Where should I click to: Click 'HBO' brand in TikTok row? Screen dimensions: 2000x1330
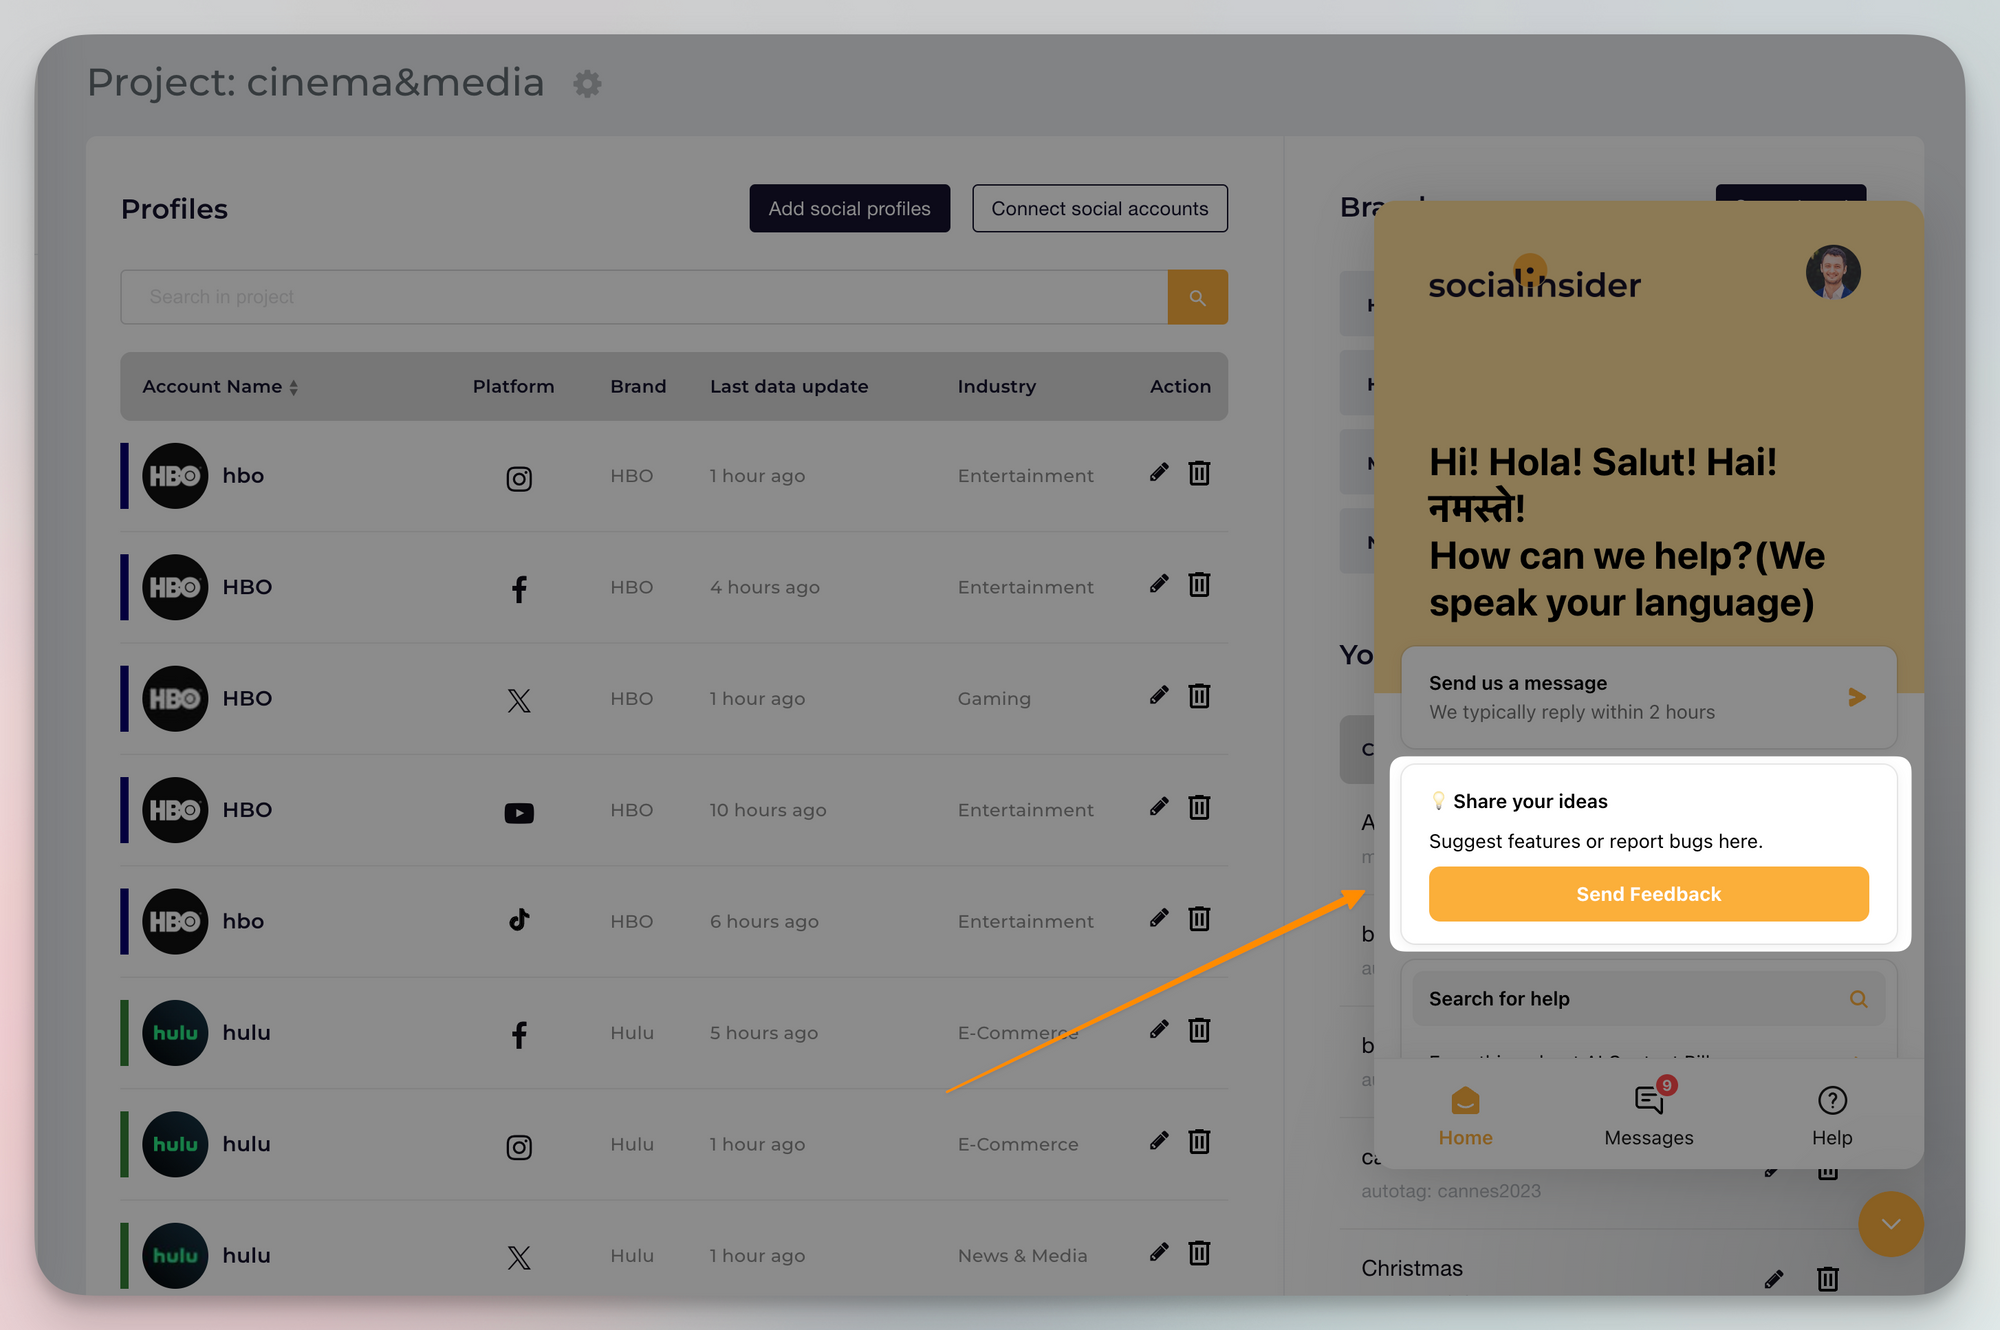632,921
